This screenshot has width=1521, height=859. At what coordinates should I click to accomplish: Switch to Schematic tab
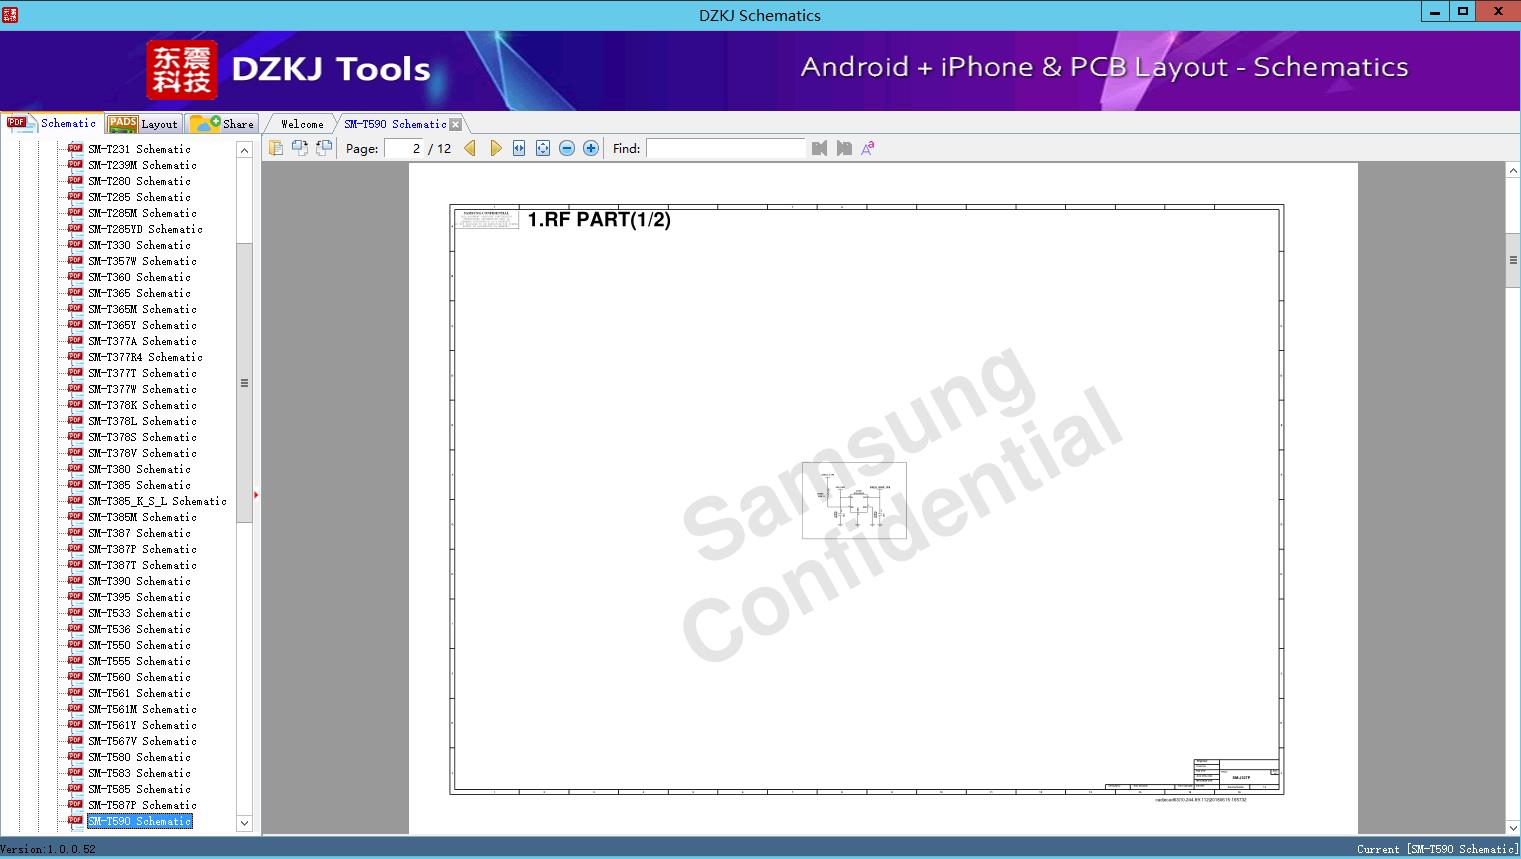click(x=52, y=123)
